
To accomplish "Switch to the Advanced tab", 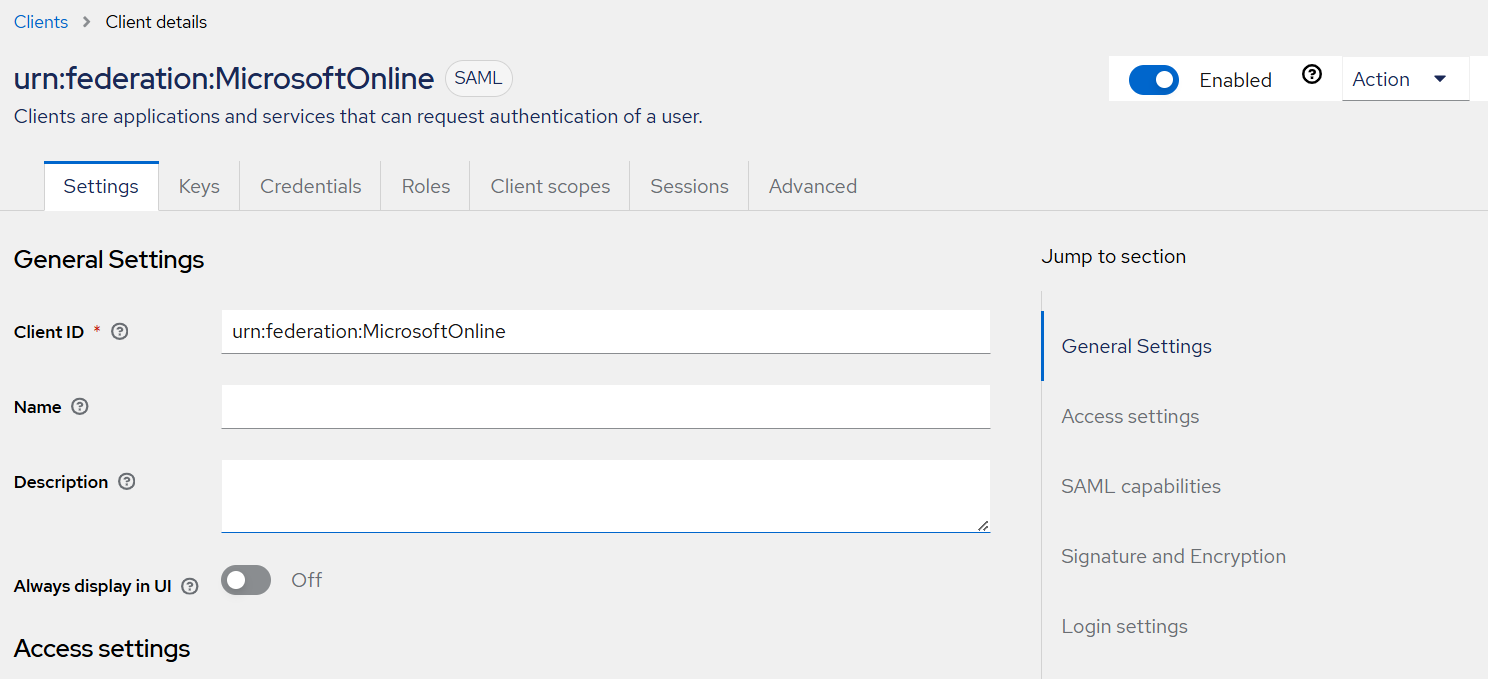I will coord(812,186).
